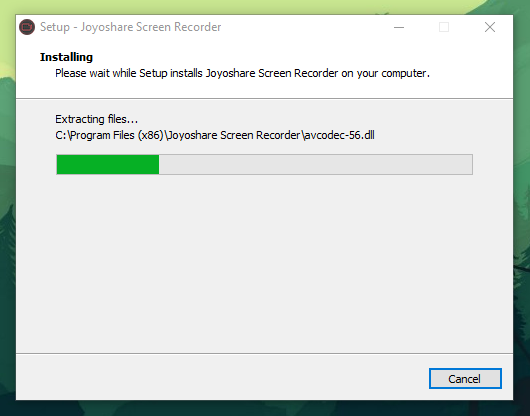
Task: Click 'Program Files (x86)' in the extraction path
Action: pyautogui.click(x=117, y=135)
